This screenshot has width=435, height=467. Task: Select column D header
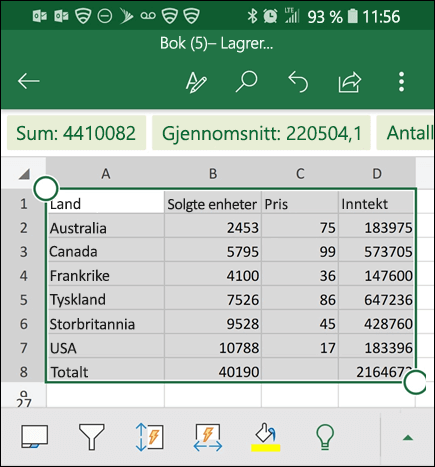coord(377,174)
